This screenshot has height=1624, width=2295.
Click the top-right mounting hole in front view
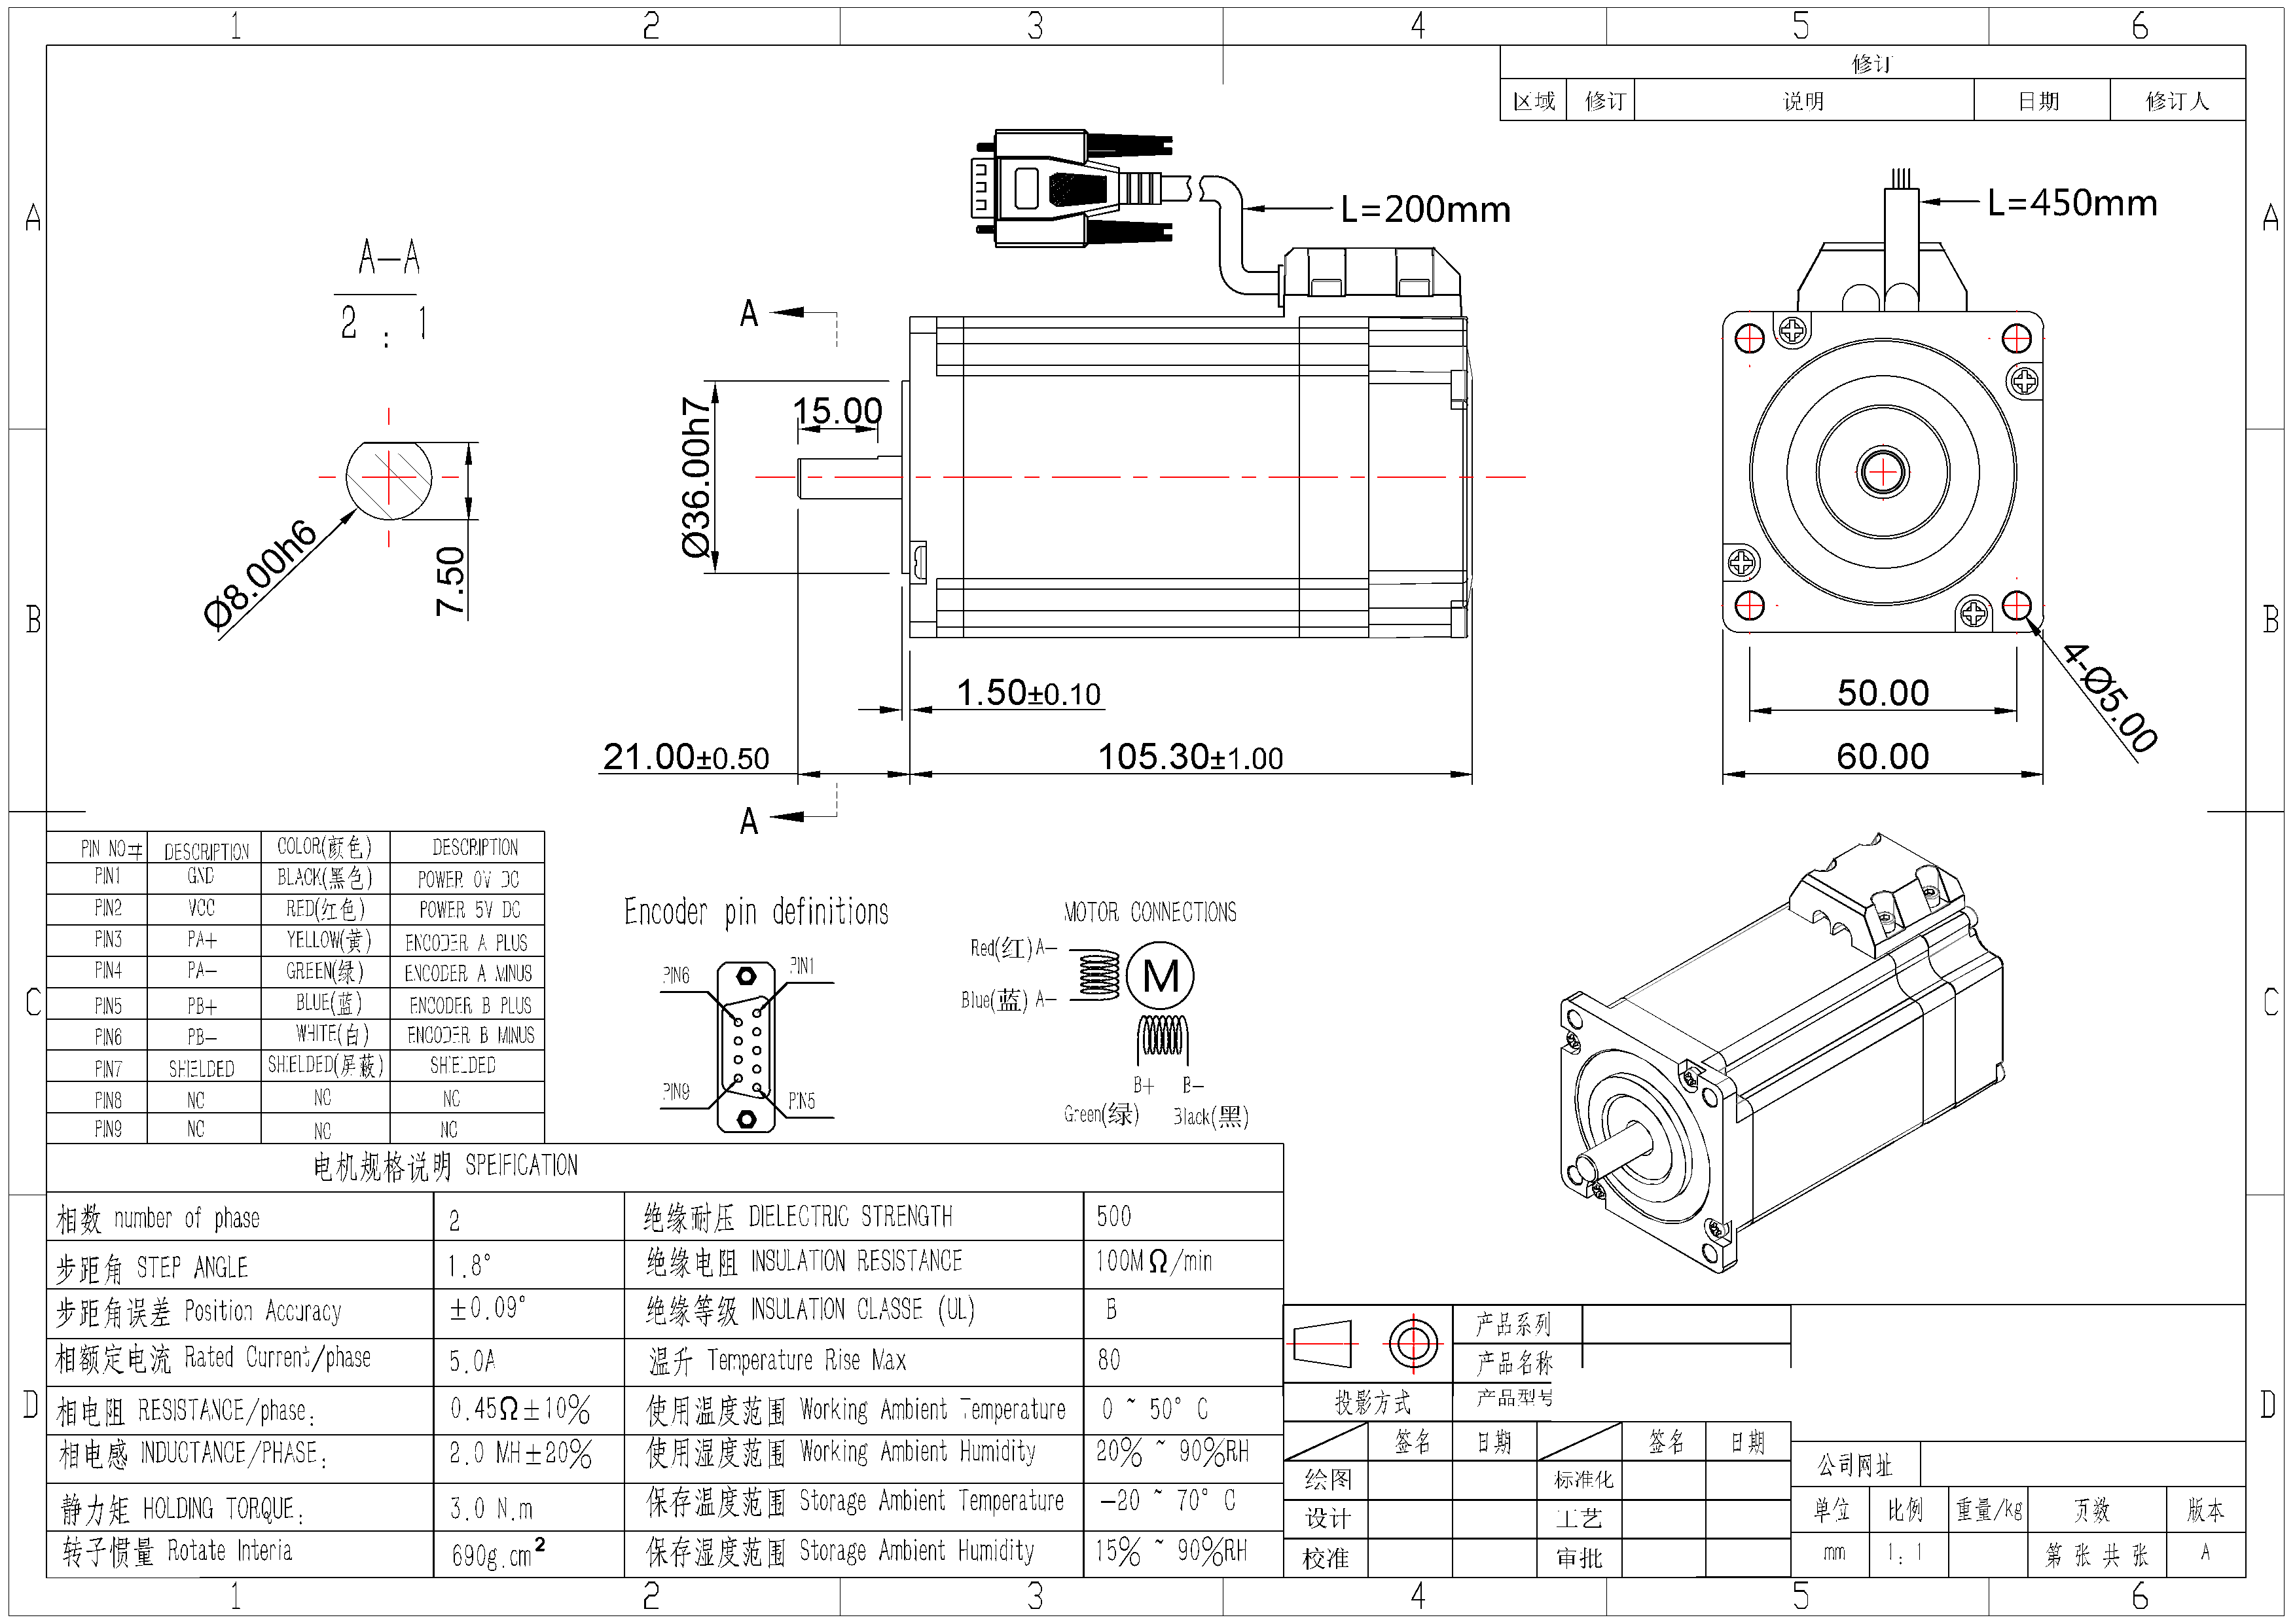pos(2016,339)
